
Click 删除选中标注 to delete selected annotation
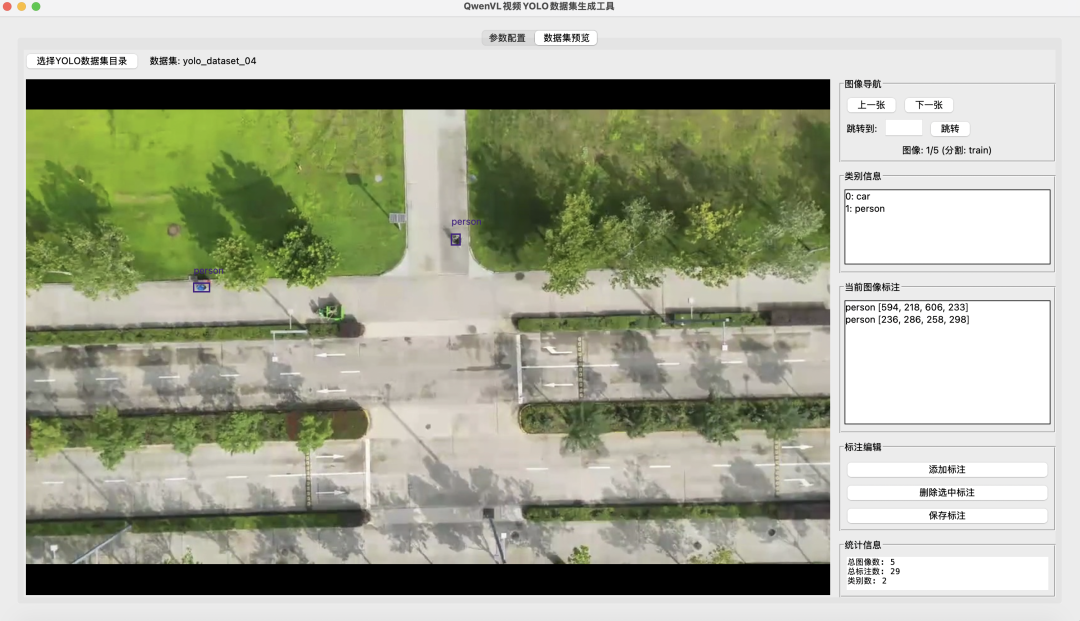946,493
